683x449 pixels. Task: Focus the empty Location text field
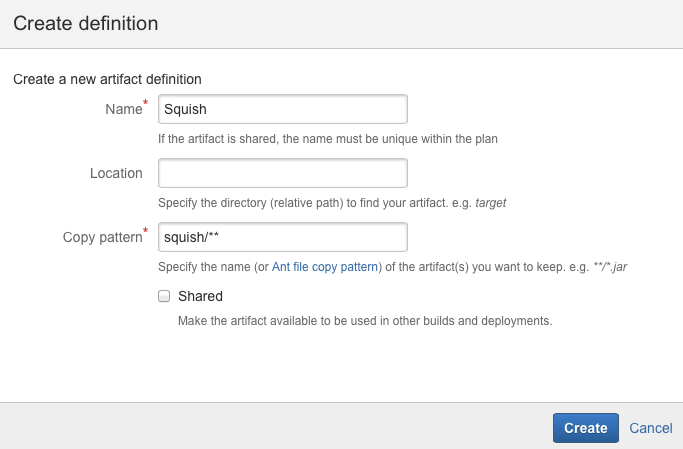tap(282, 173)
